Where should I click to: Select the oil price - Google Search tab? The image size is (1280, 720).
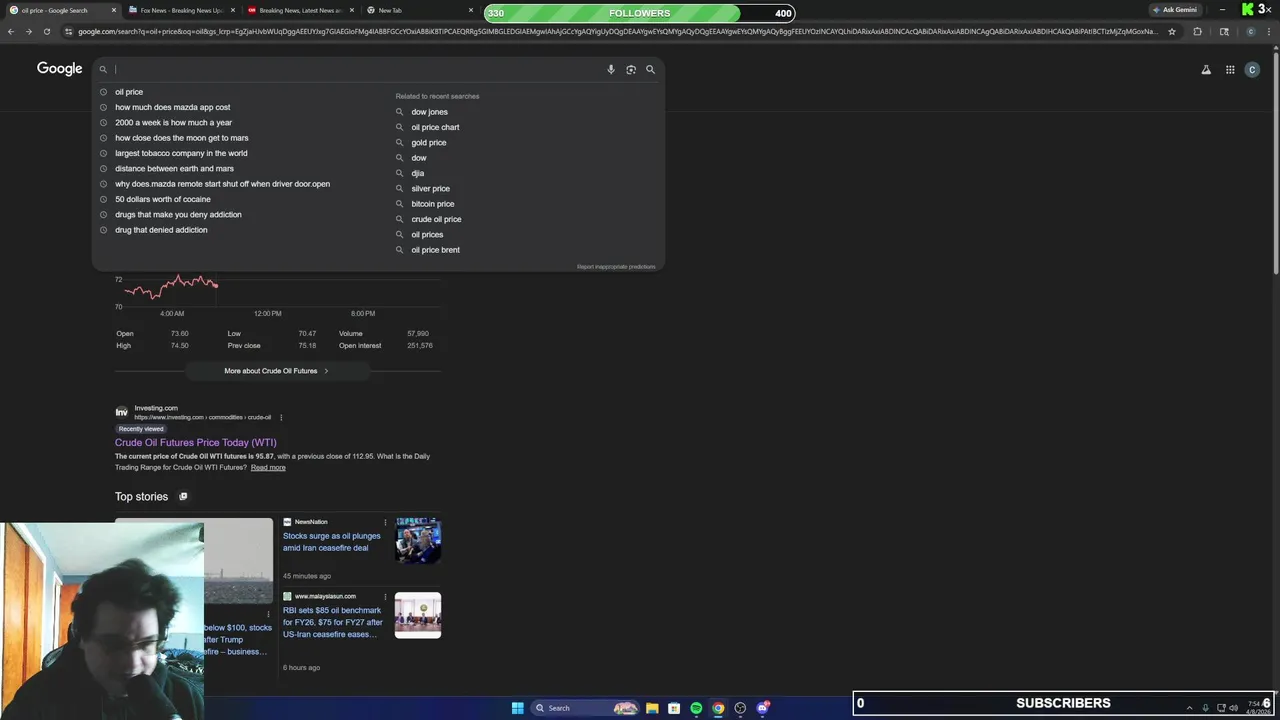tap(62, 10)
